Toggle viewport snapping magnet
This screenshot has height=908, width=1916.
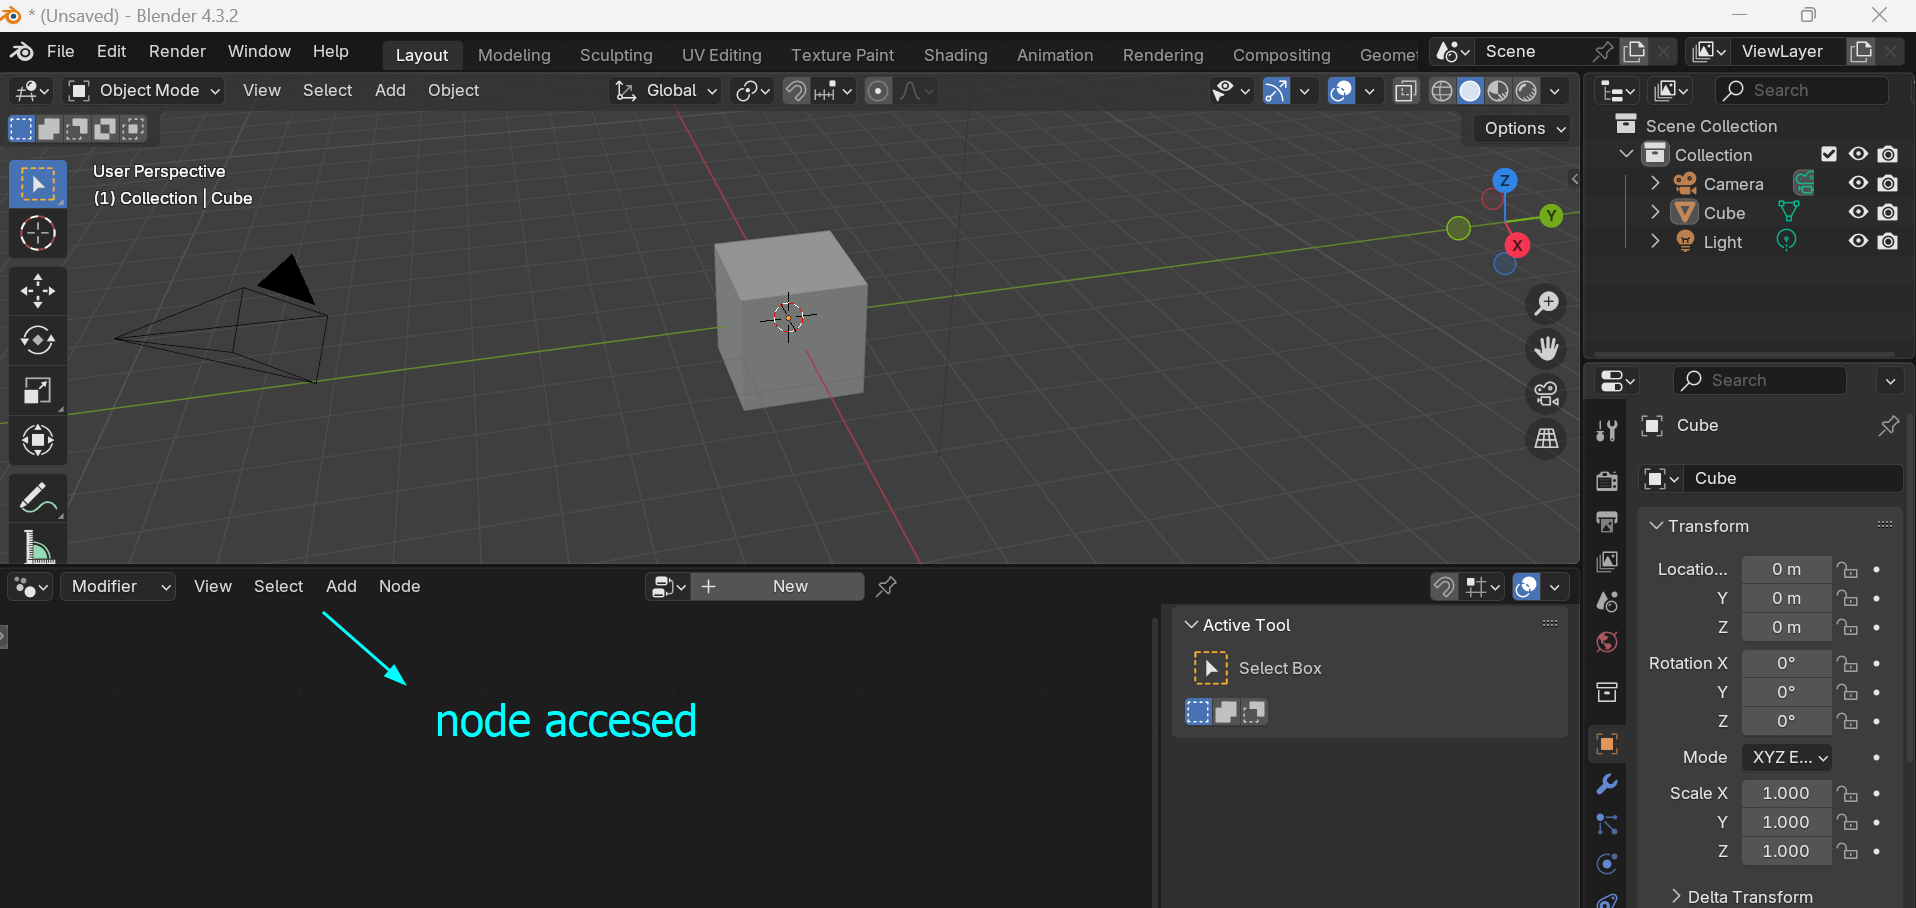[795, 91]
